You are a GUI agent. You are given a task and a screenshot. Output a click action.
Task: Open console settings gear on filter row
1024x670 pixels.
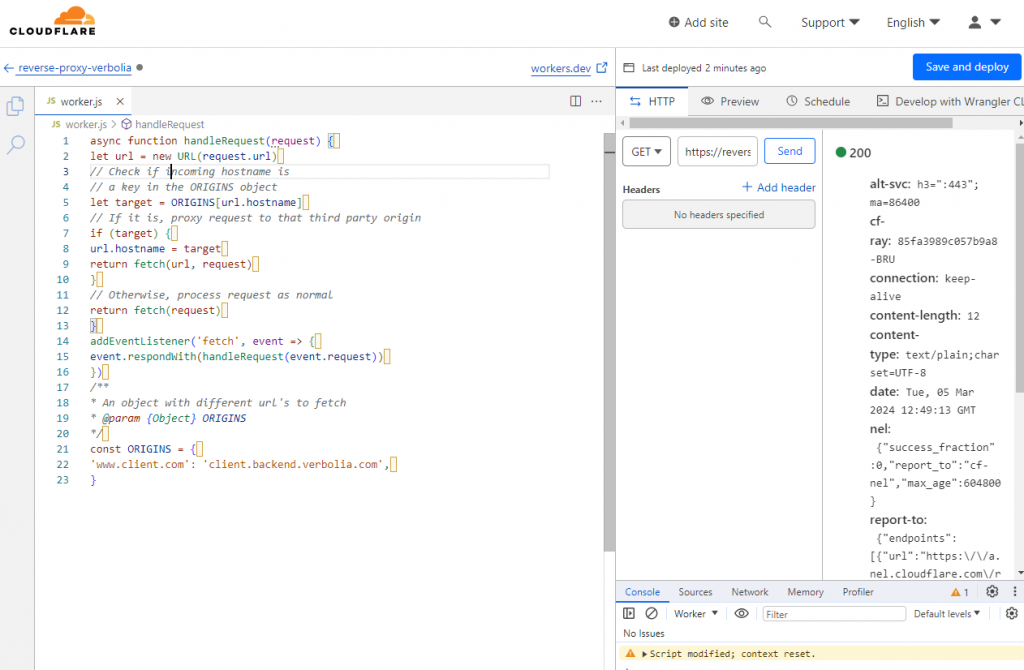coord(1012,613)
